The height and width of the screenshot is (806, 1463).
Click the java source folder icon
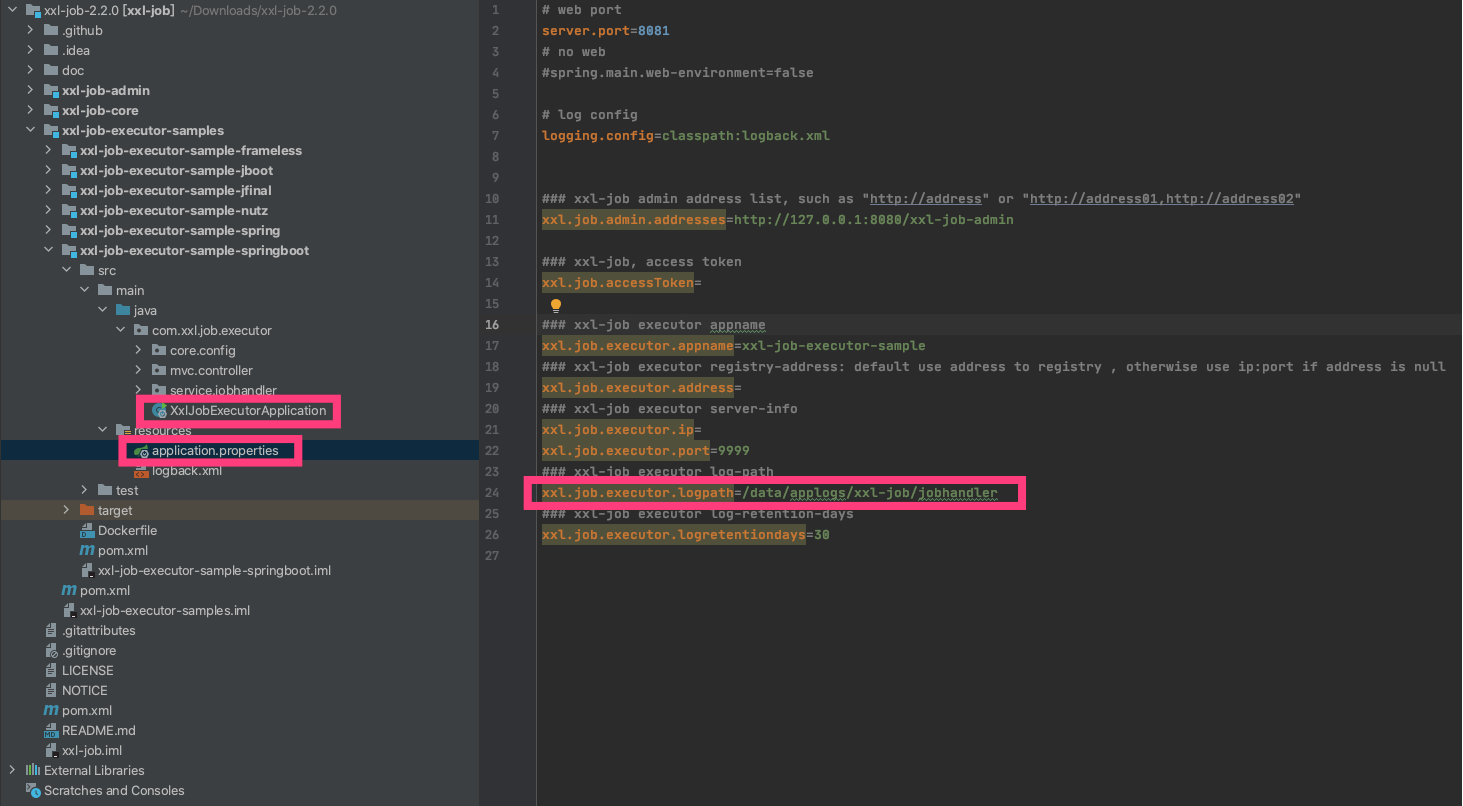coord(123,311)
